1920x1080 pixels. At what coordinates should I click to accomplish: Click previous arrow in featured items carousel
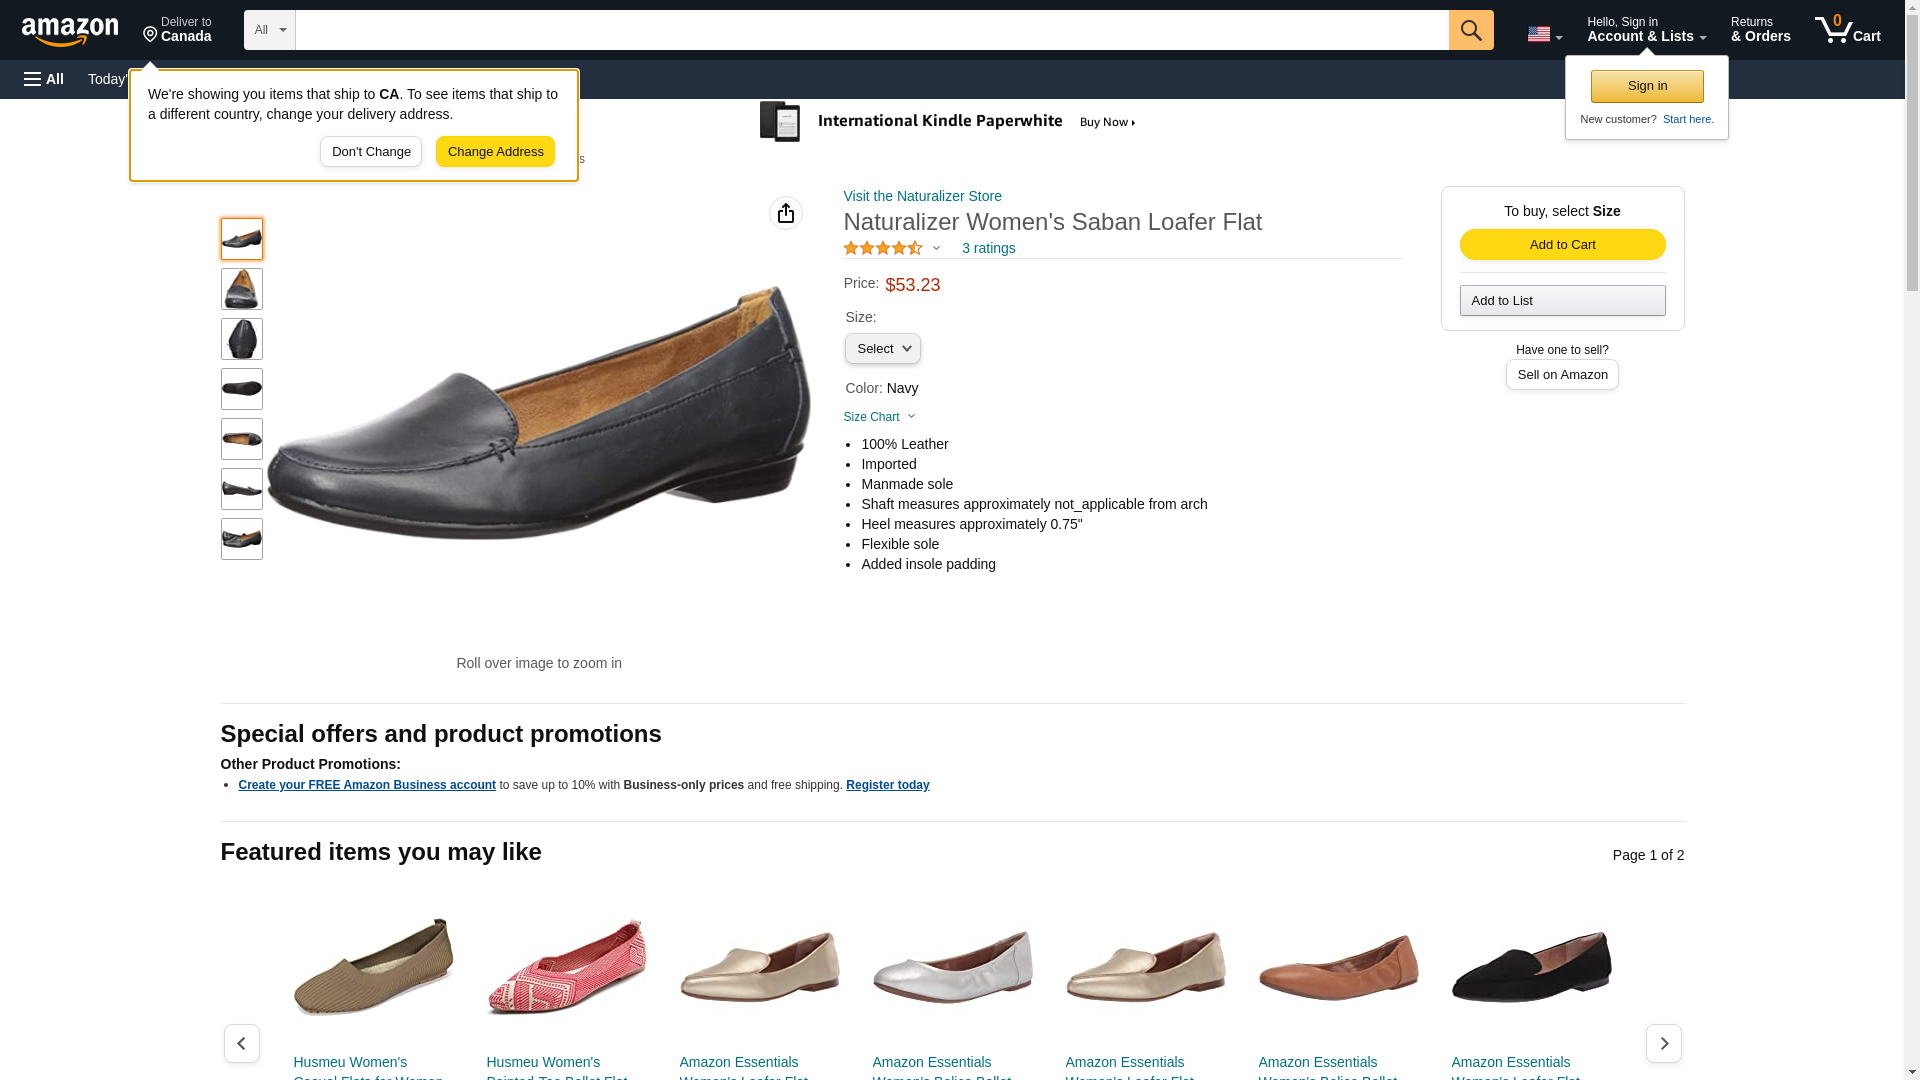(x=241, y=1043)
